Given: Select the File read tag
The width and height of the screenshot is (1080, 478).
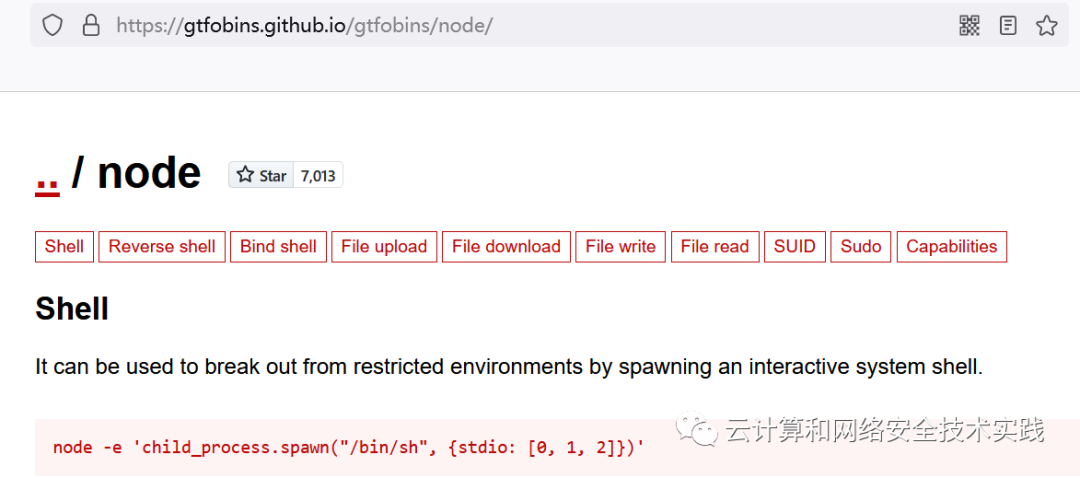Looking at the screenshot, I should pyautogui.click(x=715, y=247).
